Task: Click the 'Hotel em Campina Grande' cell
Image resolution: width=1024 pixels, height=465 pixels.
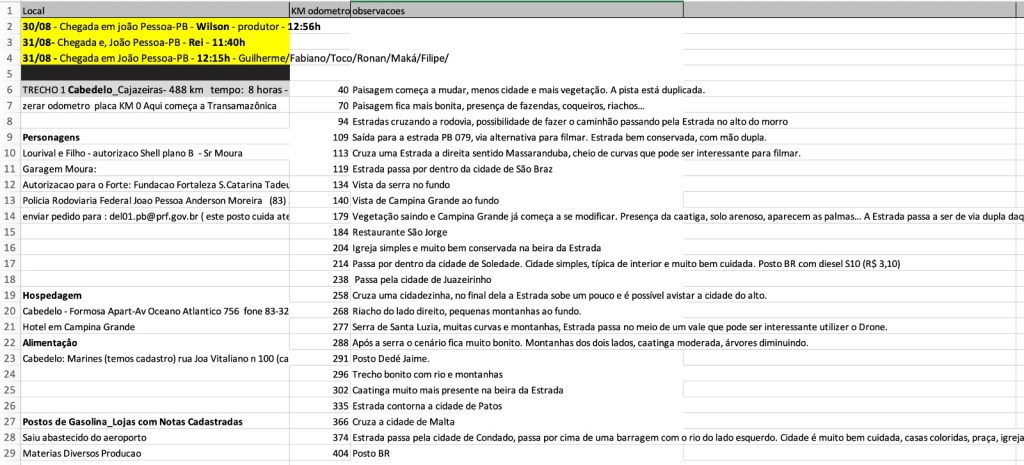Action: [150, 326]
